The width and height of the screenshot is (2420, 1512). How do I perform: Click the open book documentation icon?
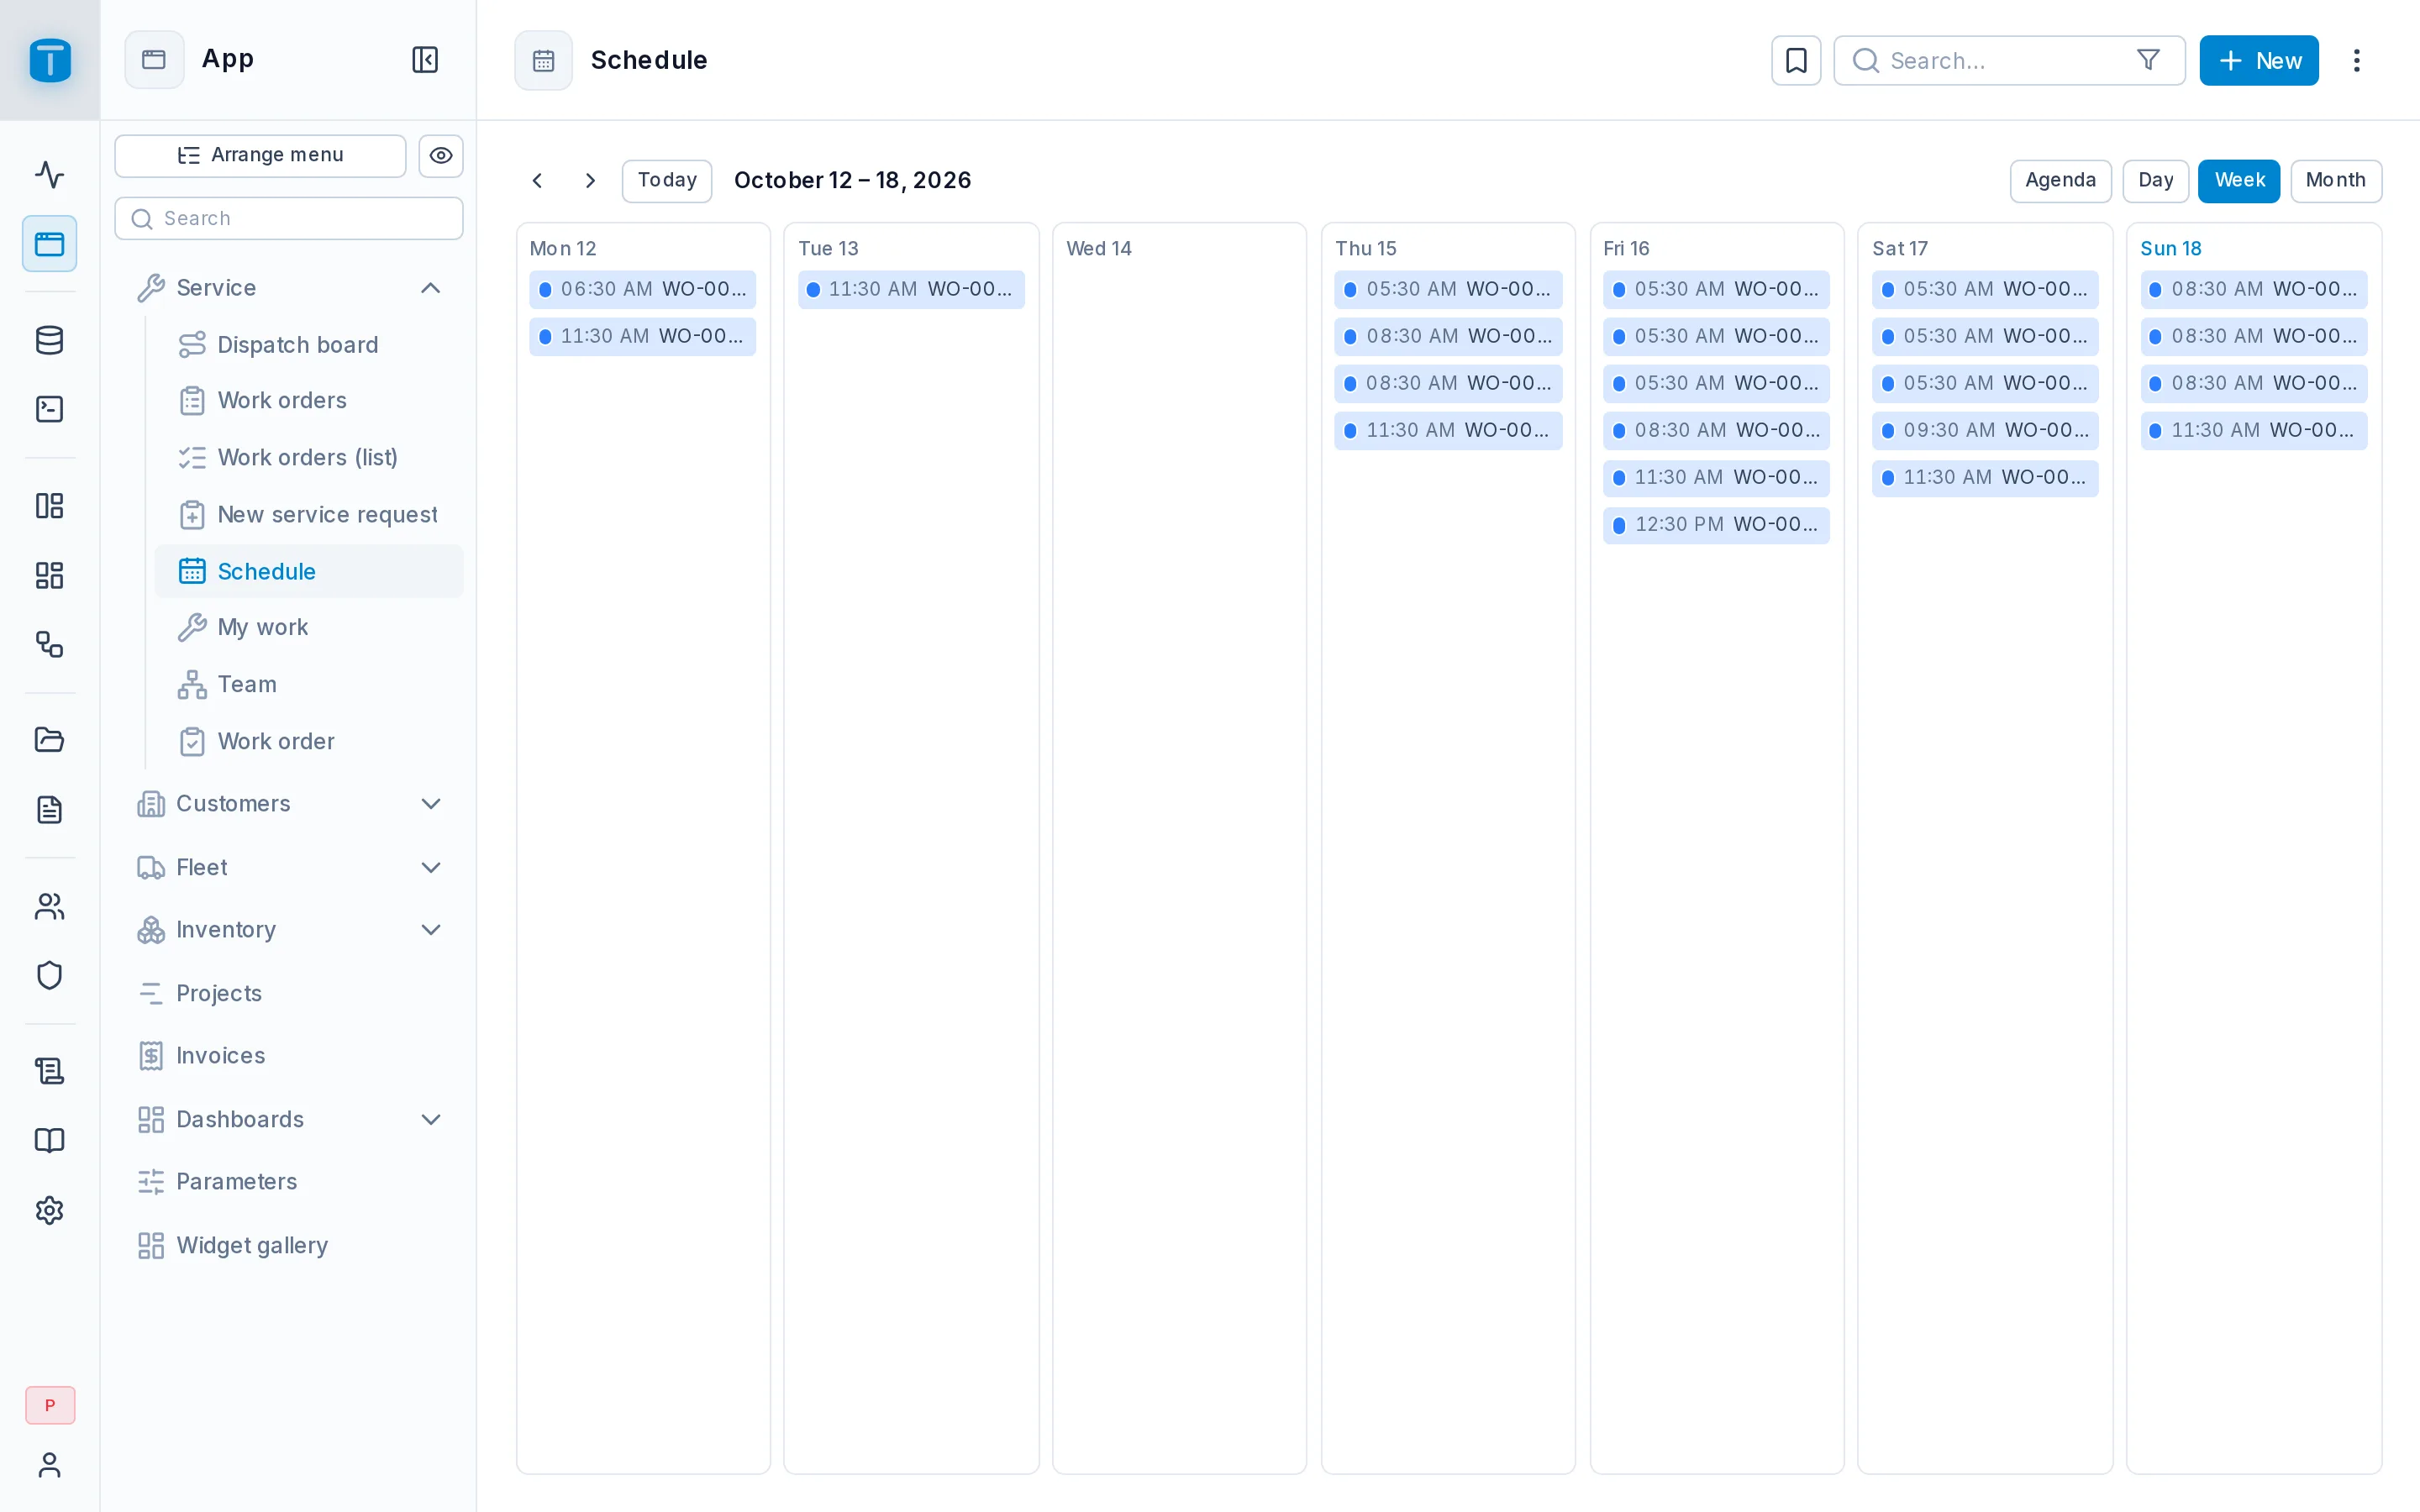[x=49, y=1140]
